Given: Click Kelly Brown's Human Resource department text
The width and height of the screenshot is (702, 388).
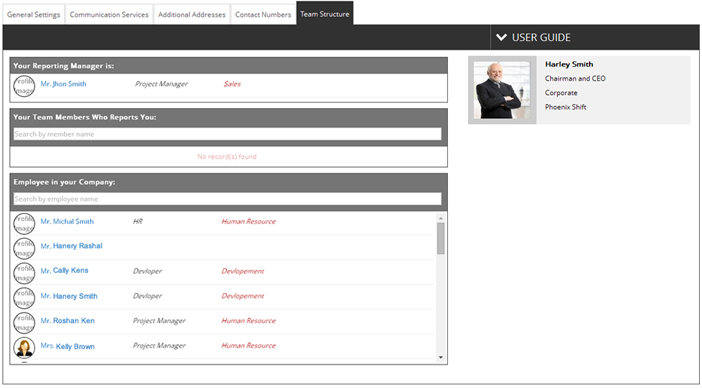Looking at the screenshot, I should pyautogui.click(x=248, y=345).
